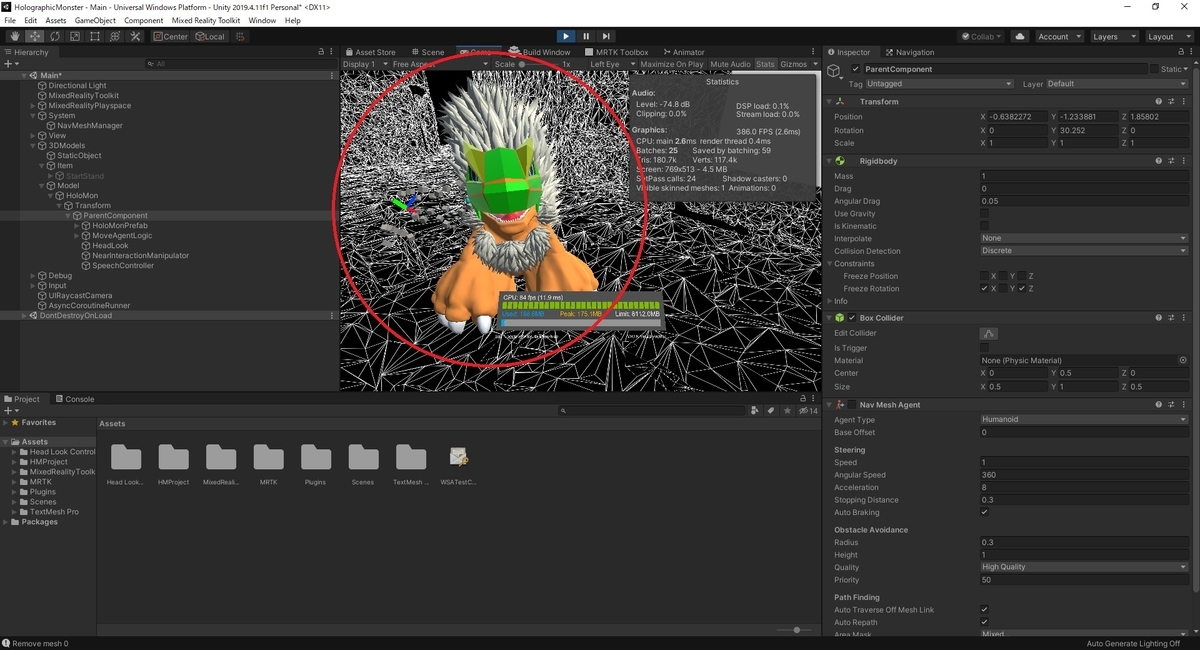Click Search by Label icon in Project
1200x650 pixels.
click(771, 411)
